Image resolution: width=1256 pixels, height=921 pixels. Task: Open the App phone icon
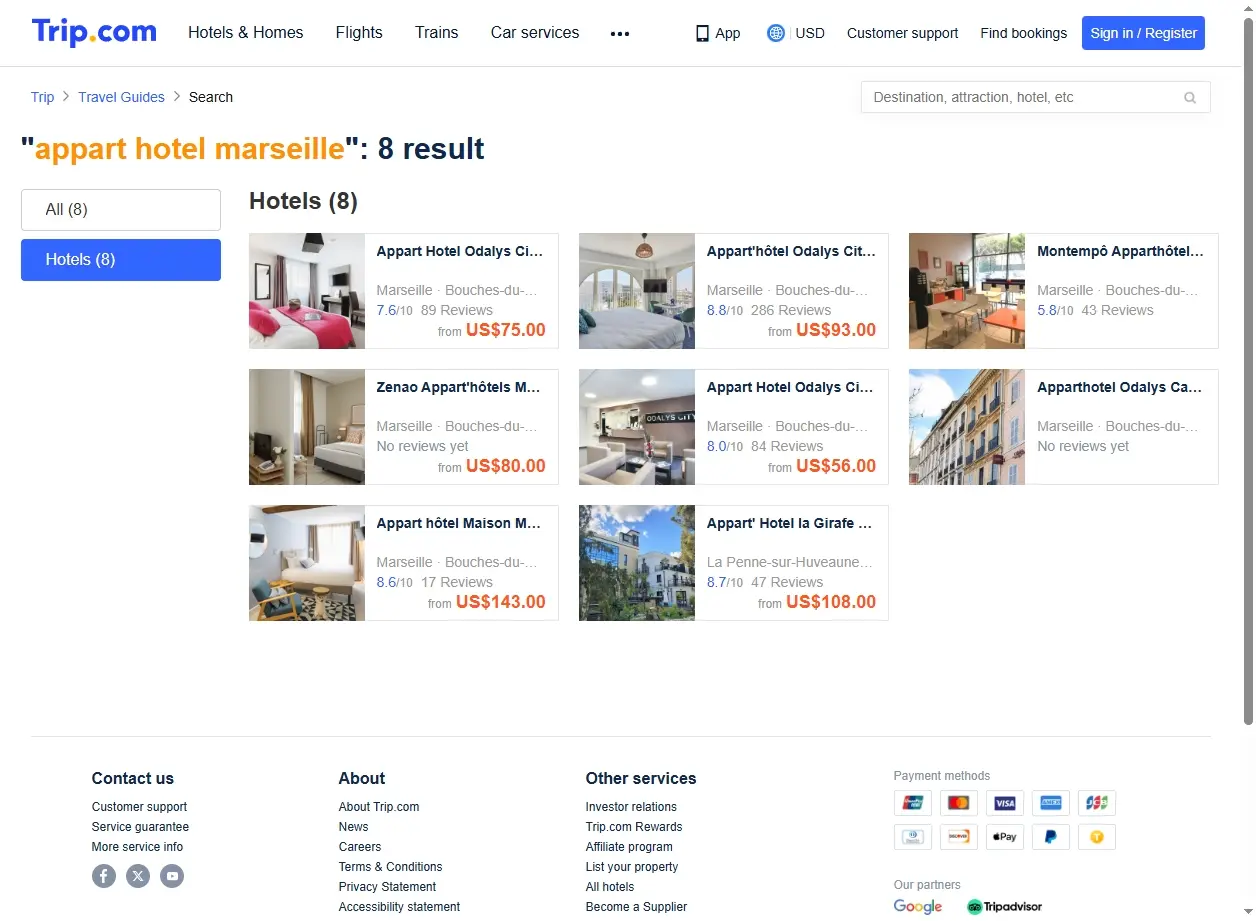(702, 33)
